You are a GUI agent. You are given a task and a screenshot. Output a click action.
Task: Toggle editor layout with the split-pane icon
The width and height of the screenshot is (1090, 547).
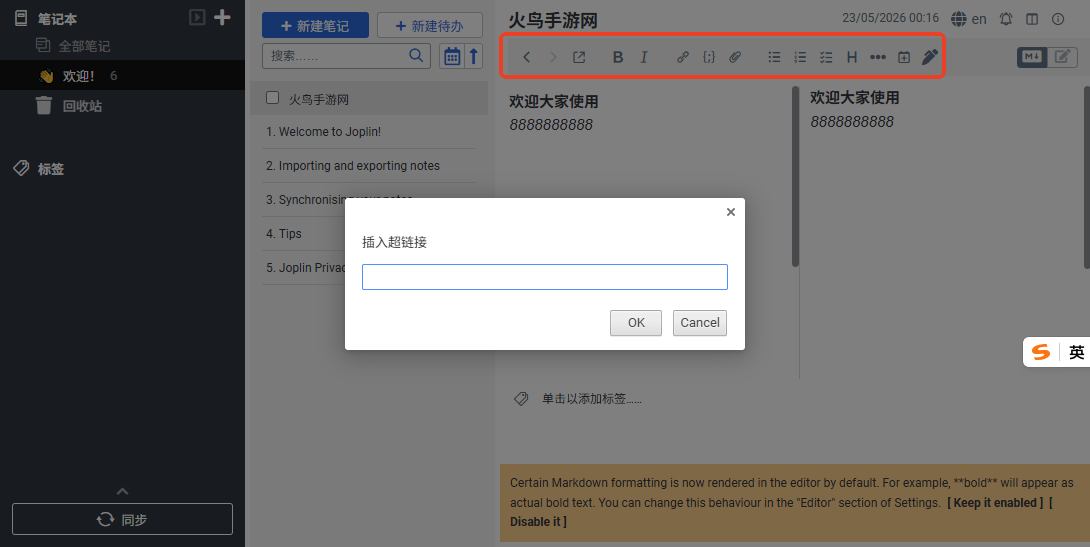point(1032,19)
